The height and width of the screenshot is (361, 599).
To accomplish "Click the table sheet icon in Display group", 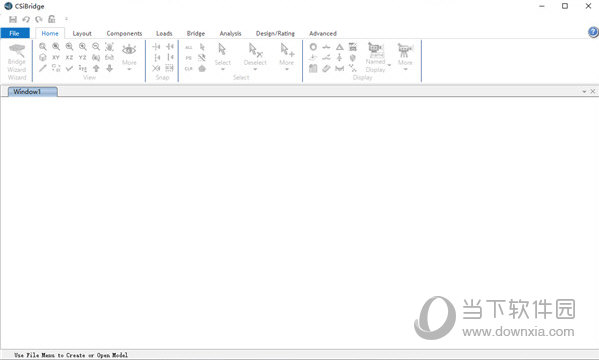I will click(x=313, y=68).
